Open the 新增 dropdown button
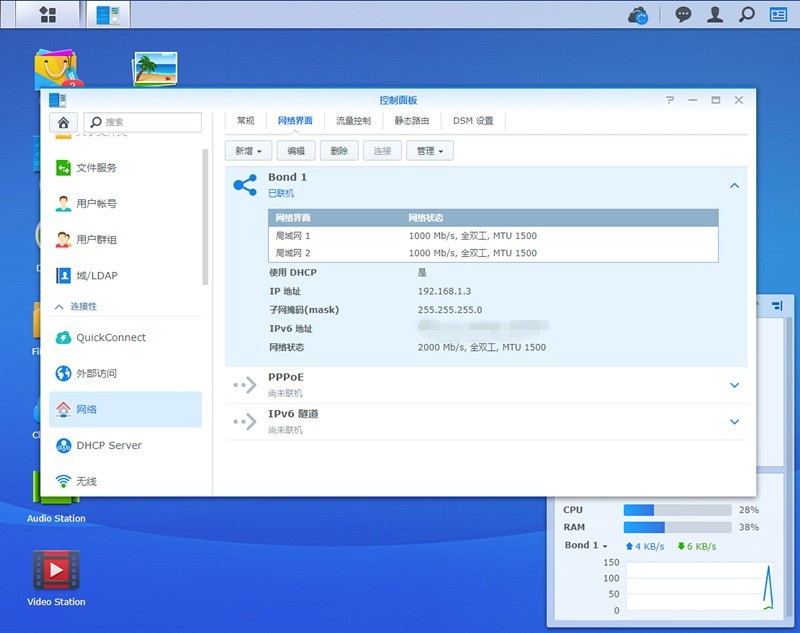The height and width of the screenshot is (633, 800). click(248, 151)
